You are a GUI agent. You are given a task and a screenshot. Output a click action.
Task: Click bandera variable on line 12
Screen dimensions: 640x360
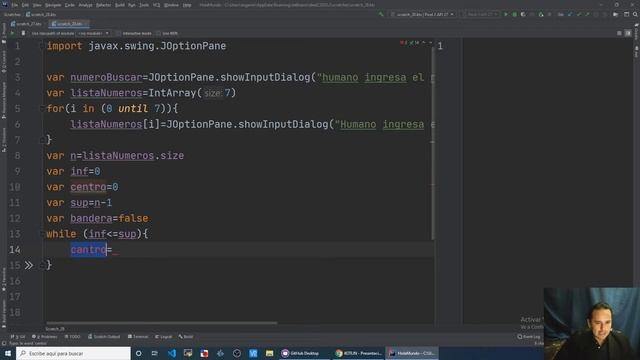91,218
